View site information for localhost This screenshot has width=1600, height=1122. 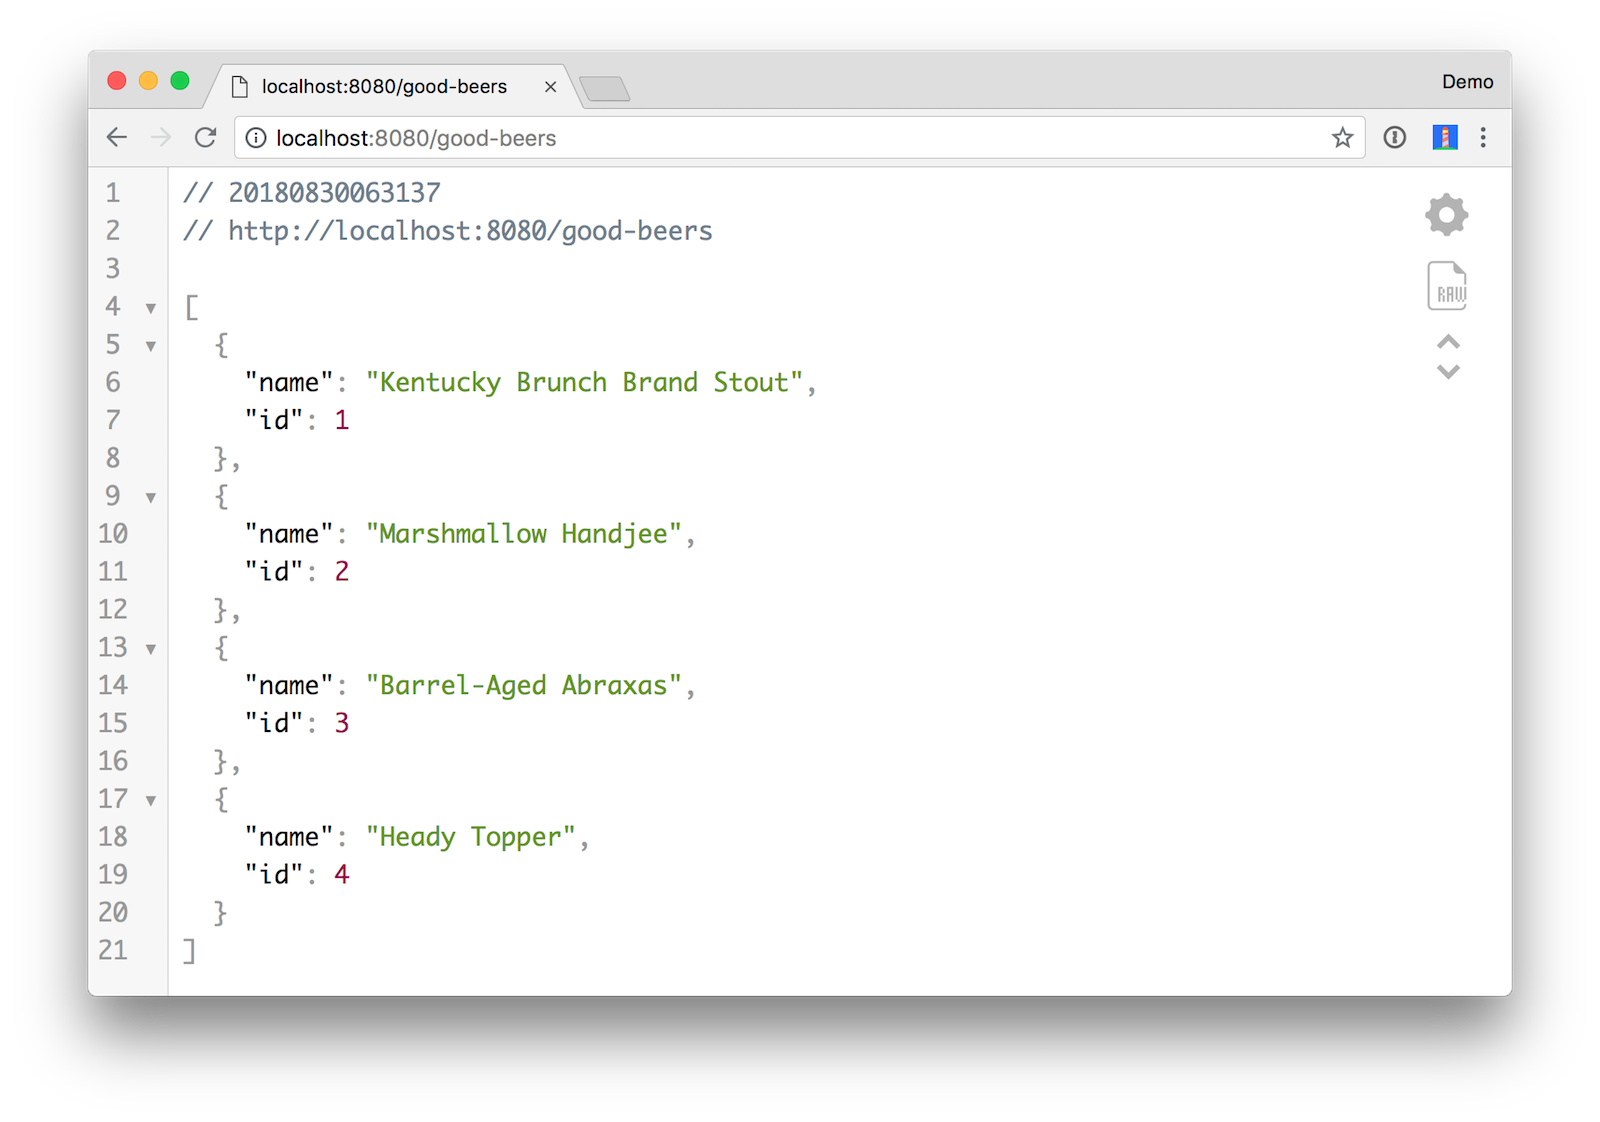[256, 138]
